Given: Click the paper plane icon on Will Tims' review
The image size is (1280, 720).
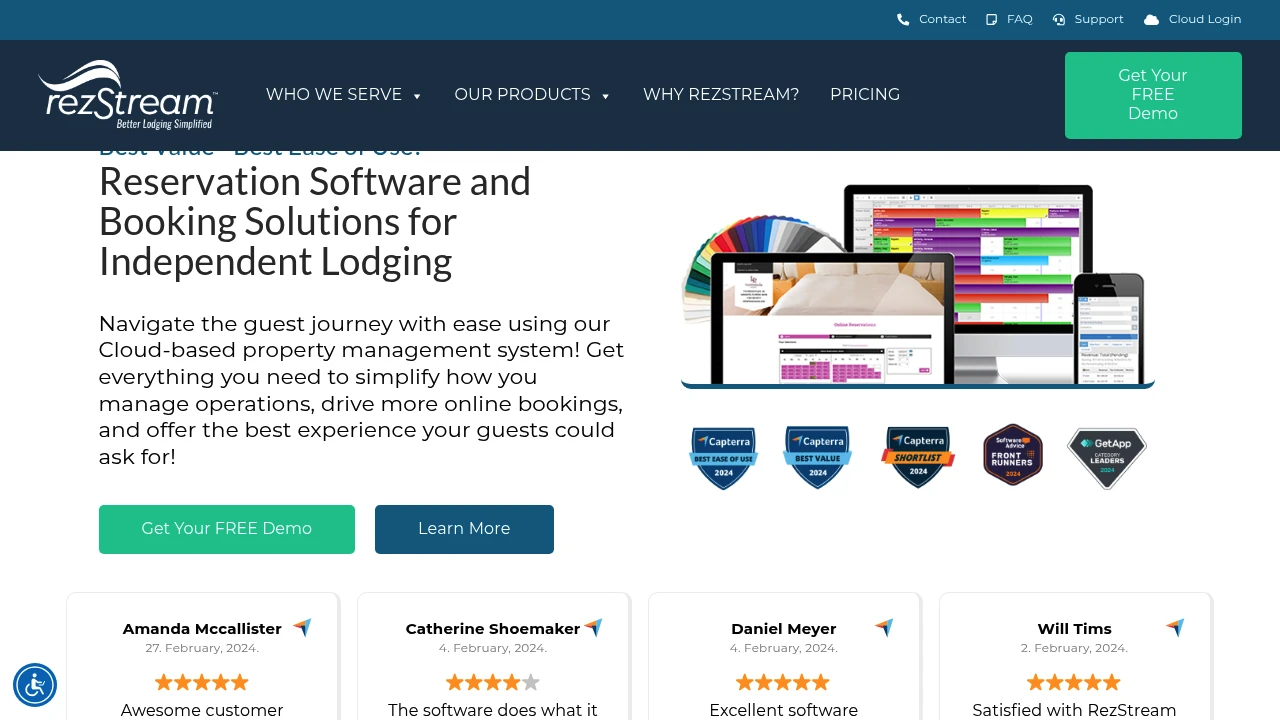Looking at the screenshot, I should (1174, 627).
